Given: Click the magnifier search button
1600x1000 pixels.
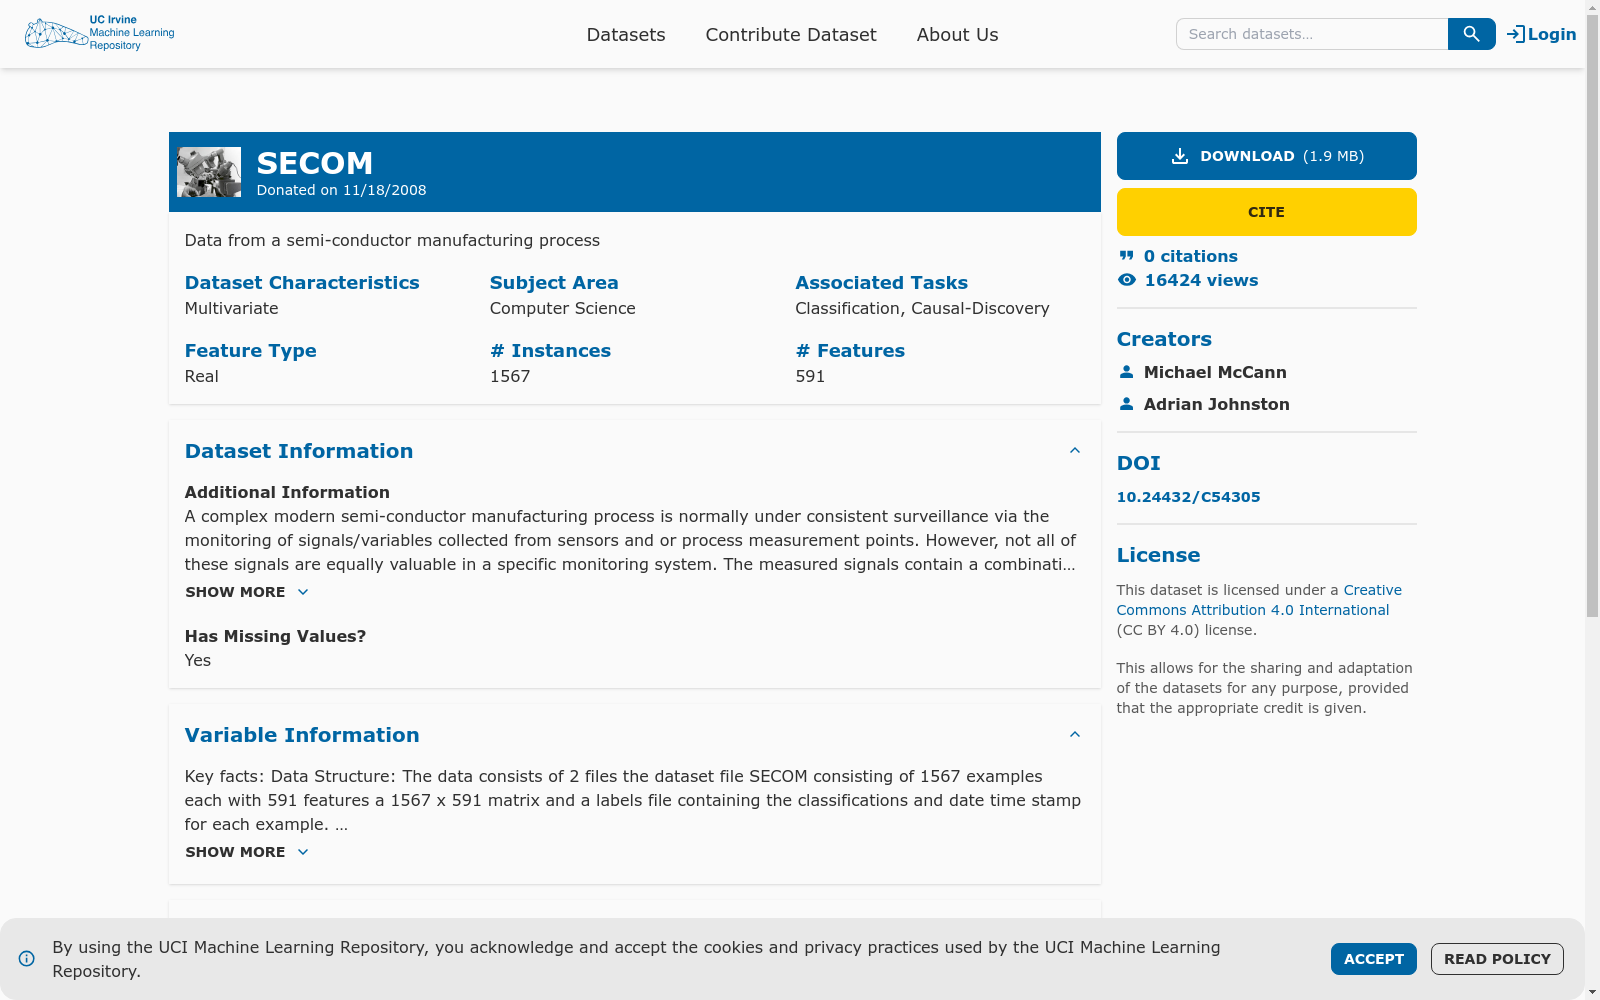Looking at the screenshot, I should pos(1471,34).
